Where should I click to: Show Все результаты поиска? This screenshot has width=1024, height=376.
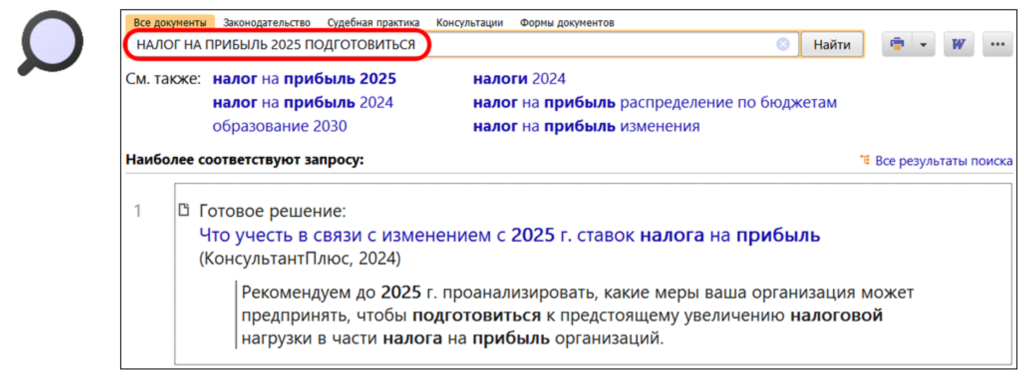(x=944, y=161)
